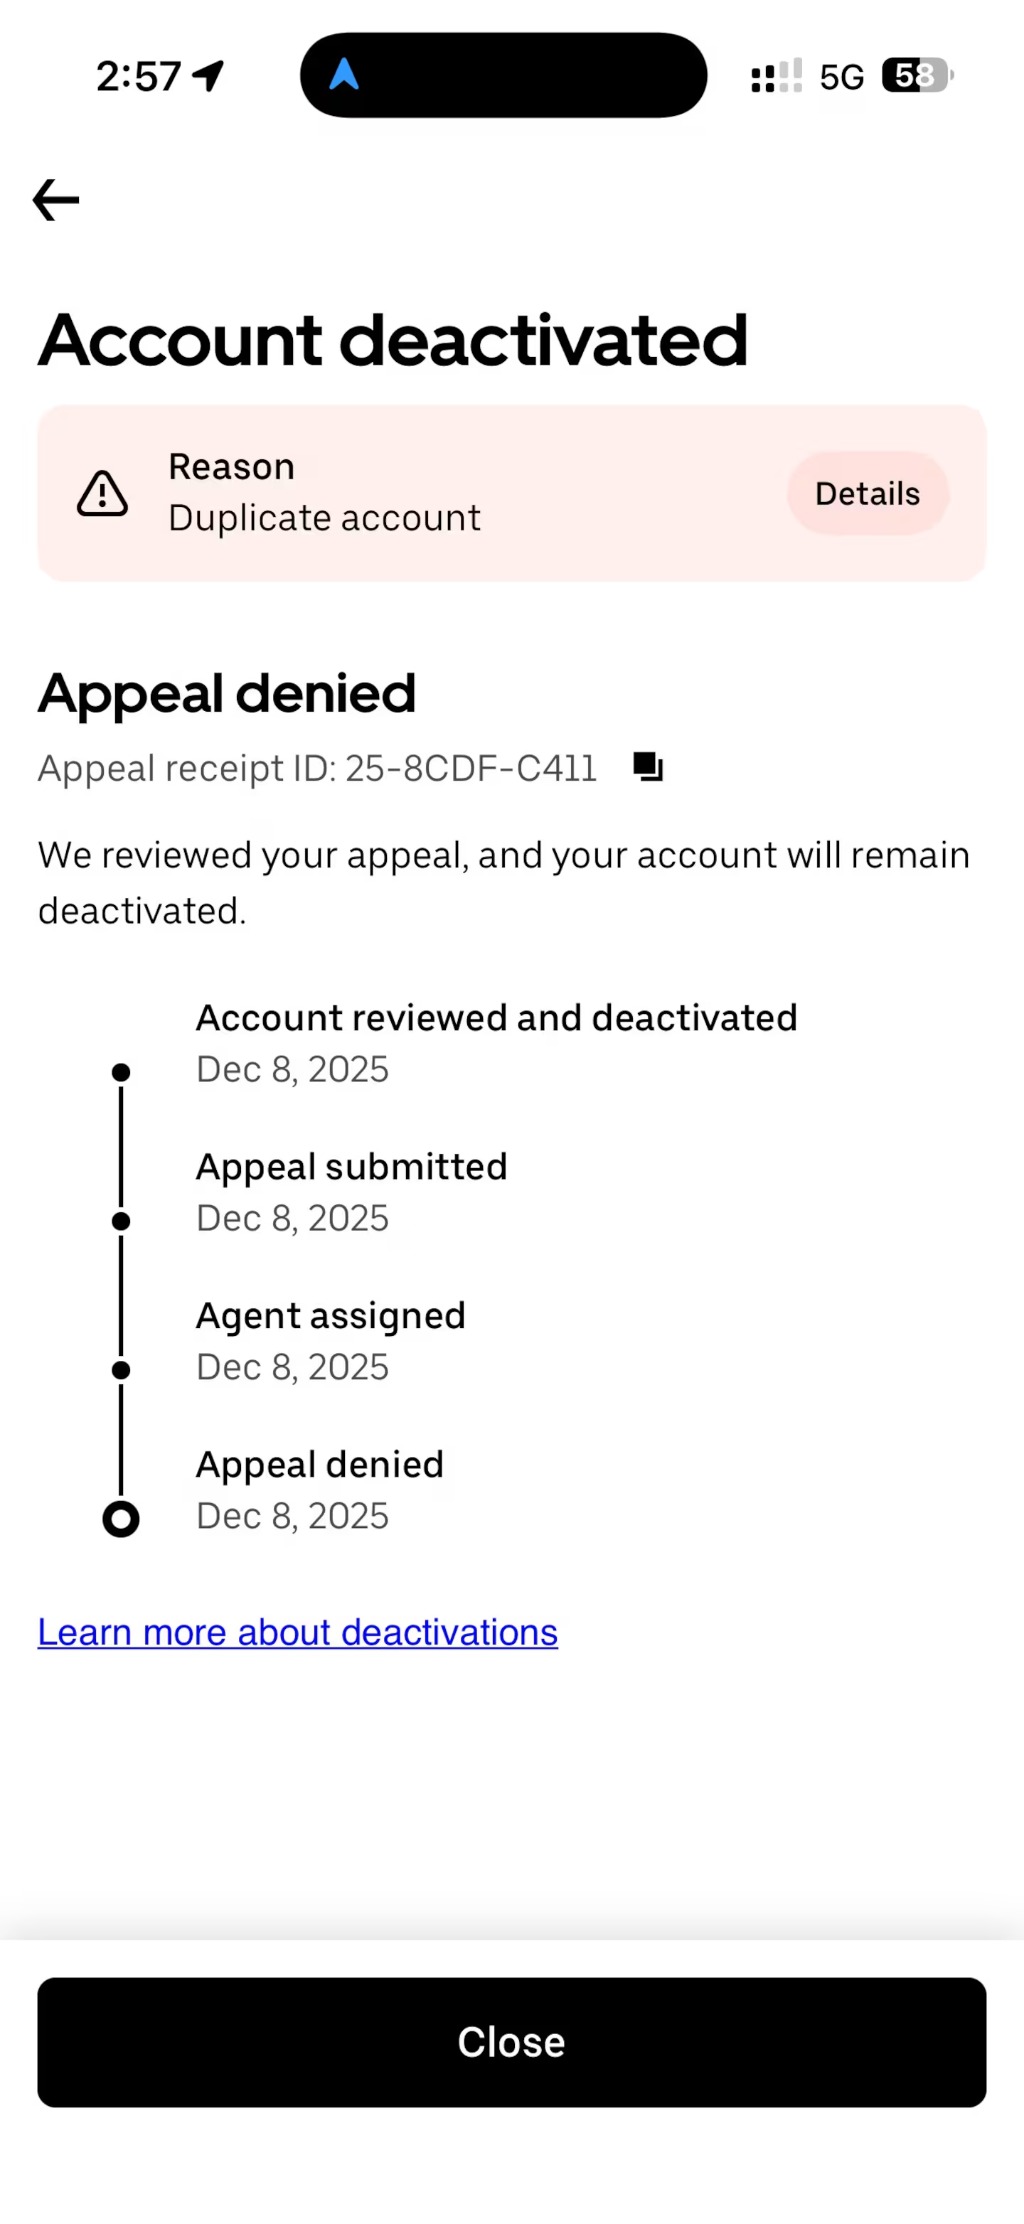The height and width of the screenshot is (2224, 1024).
Task: Tap the battery indicator icon
Action: 916,75
